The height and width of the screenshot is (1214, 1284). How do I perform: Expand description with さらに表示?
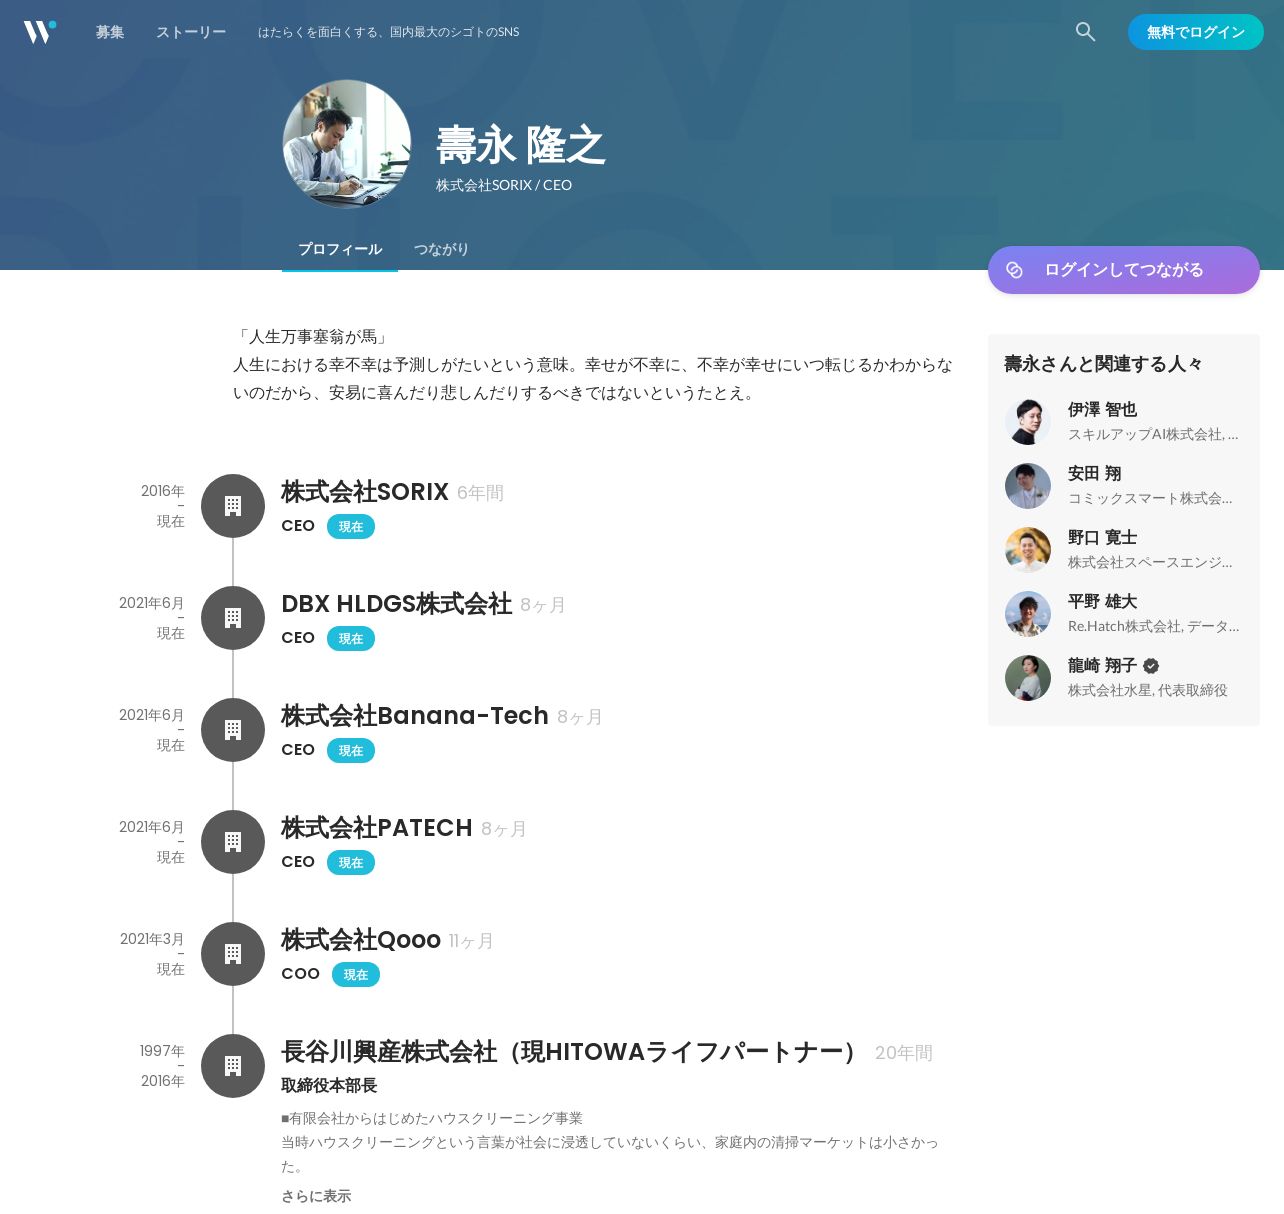pos(316,1196)
